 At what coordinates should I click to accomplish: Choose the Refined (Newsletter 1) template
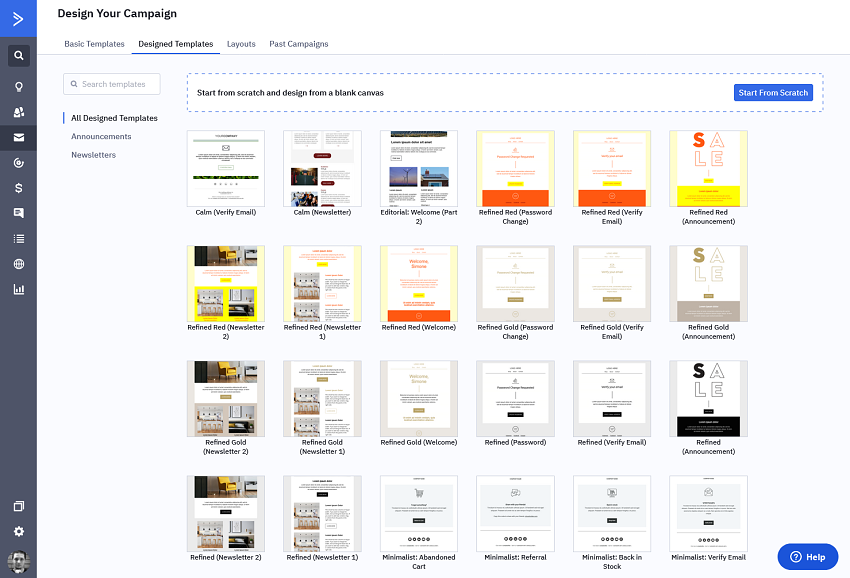click(x=323, y=513)
